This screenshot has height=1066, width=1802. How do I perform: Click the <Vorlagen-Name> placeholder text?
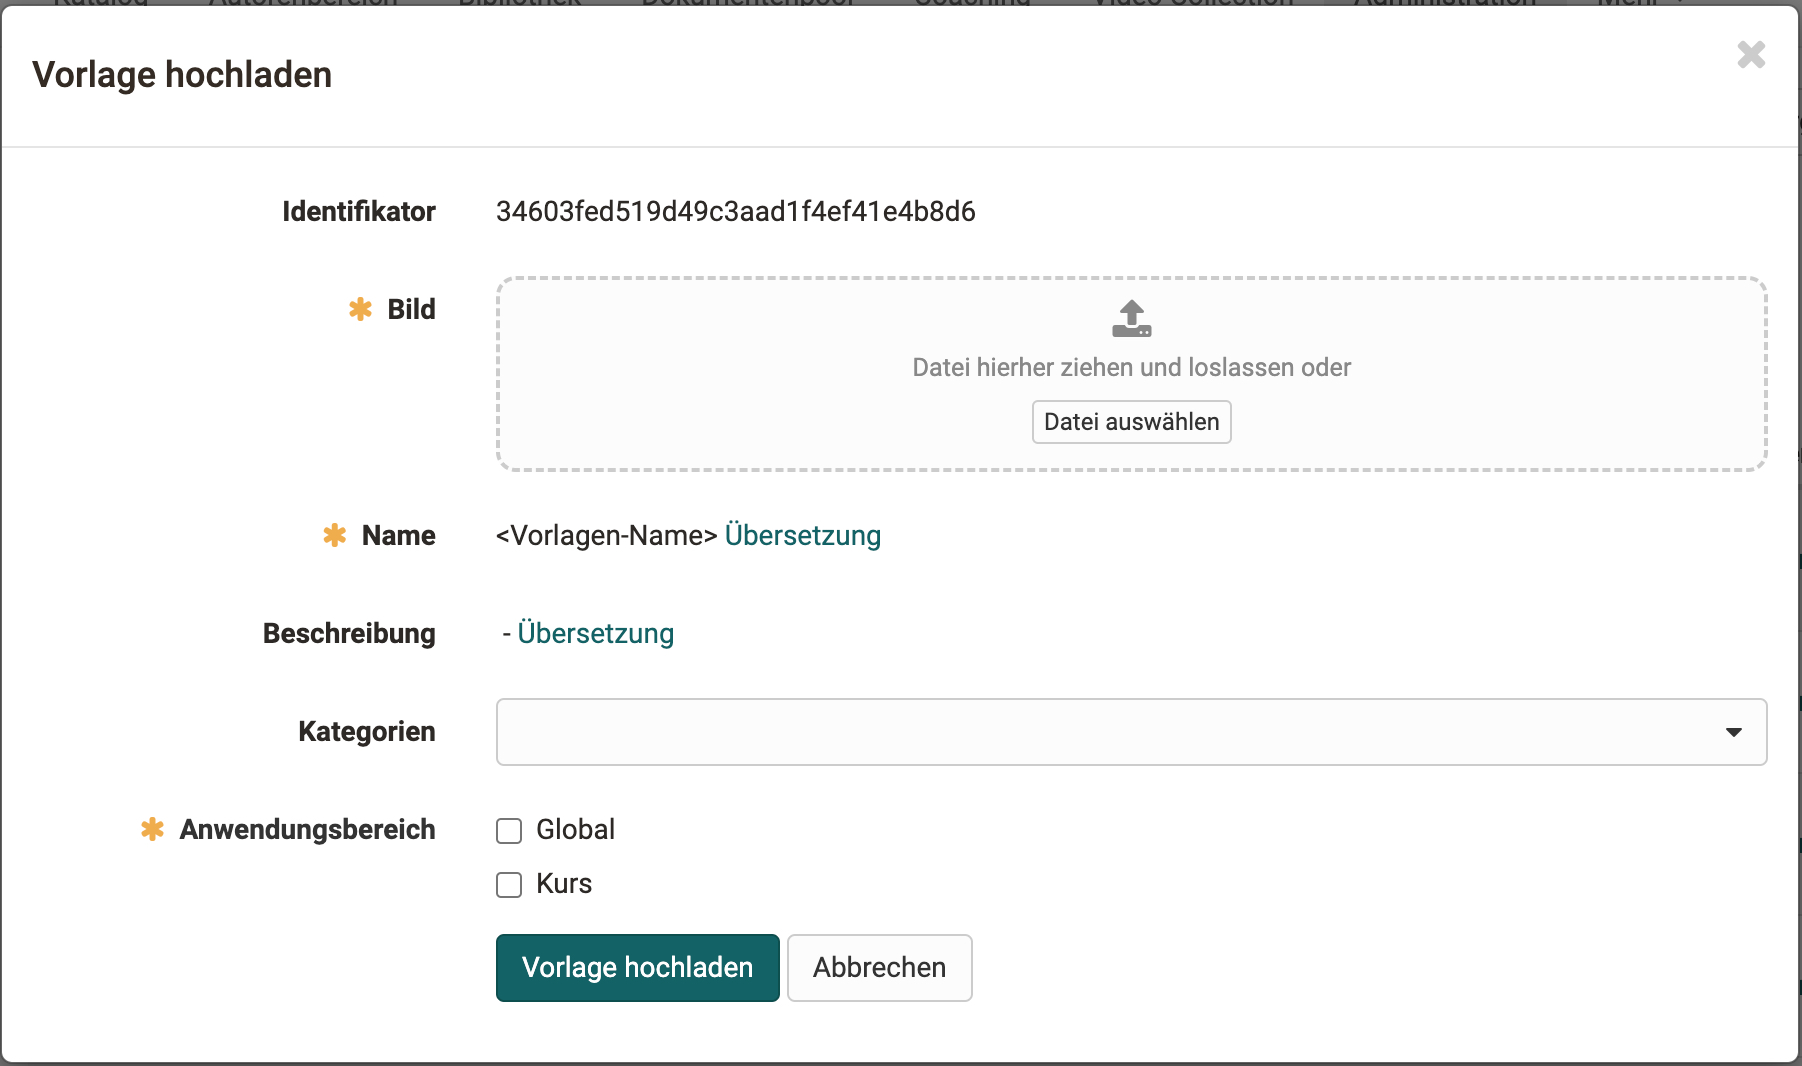tap(606, 536)
